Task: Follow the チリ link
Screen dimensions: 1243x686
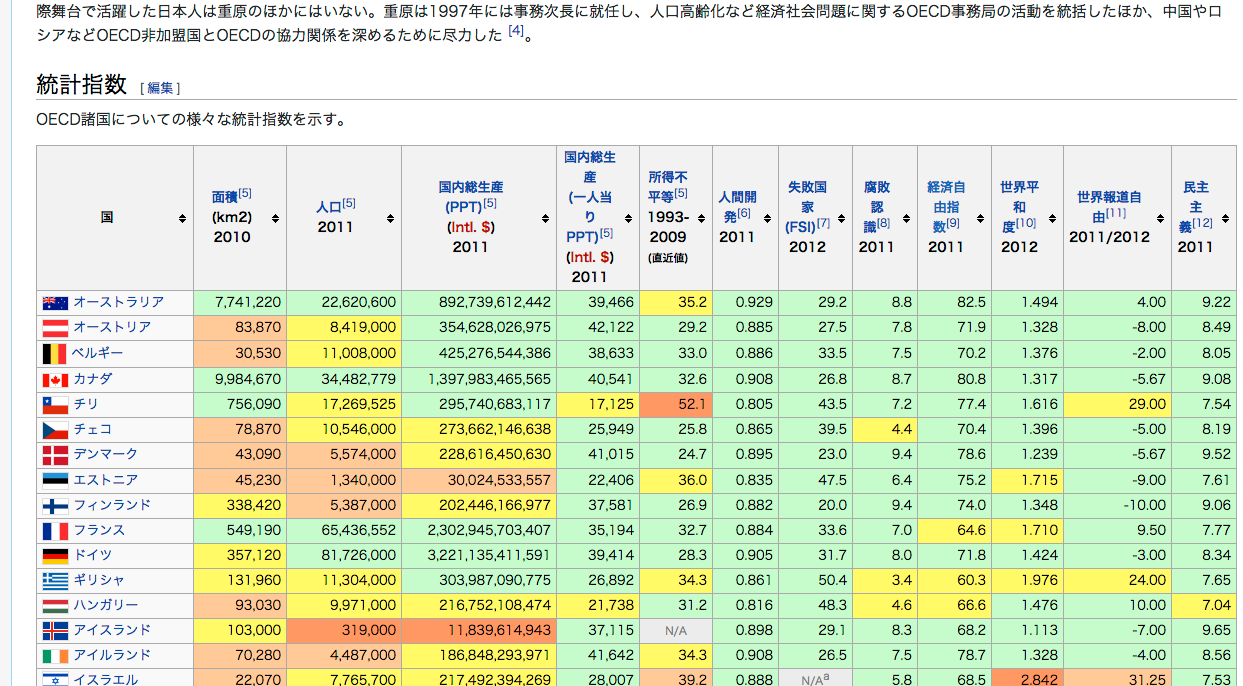Action: click(86, 404)
